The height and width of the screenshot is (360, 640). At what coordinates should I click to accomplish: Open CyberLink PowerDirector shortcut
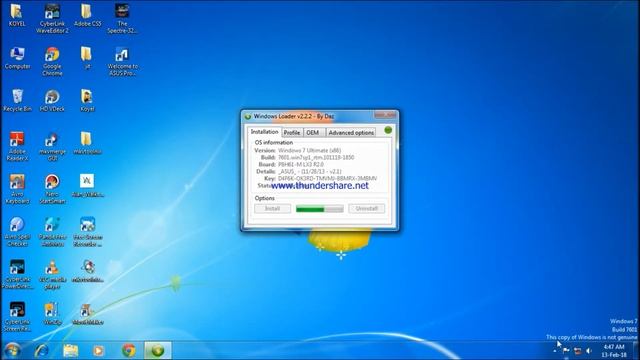[17, 274]
